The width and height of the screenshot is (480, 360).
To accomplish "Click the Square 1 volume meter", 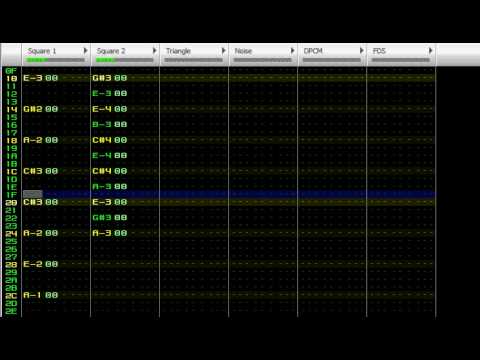I will point(56,60).
